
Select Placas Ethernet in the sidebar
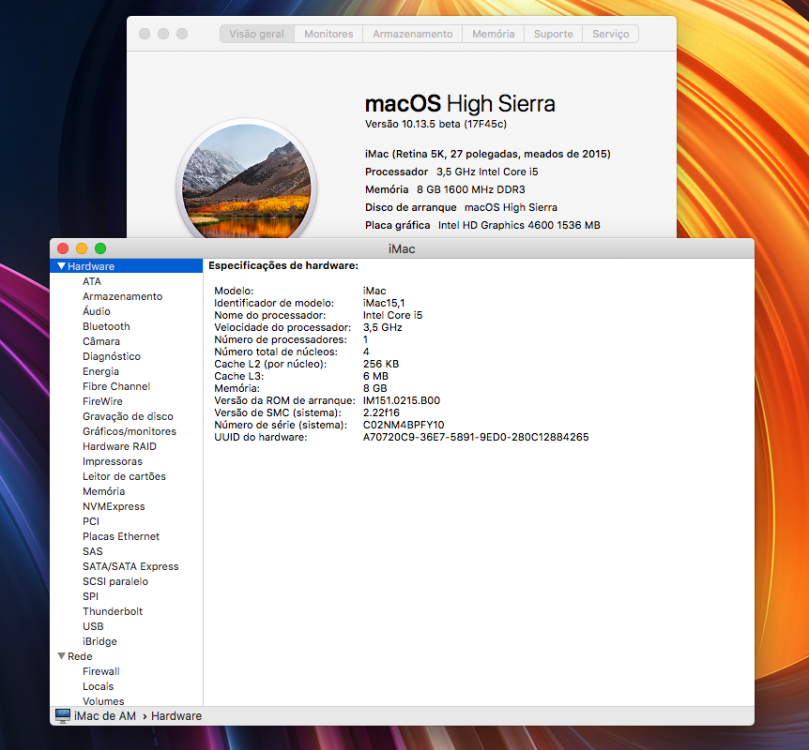tap(121, 536)
